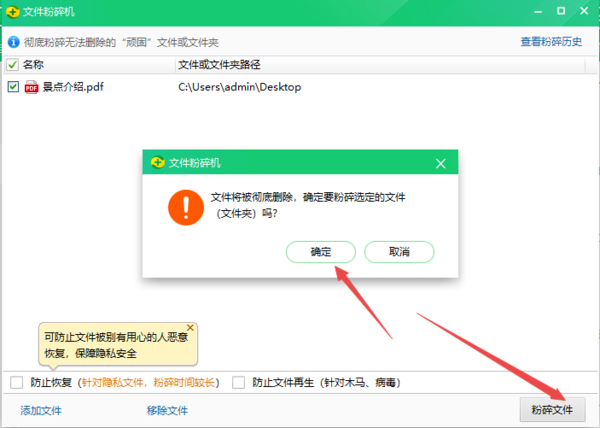Enable the 防止文件再生 checkbox
The height and width of the screenshot is (428, 600).
tap(238, 382)
